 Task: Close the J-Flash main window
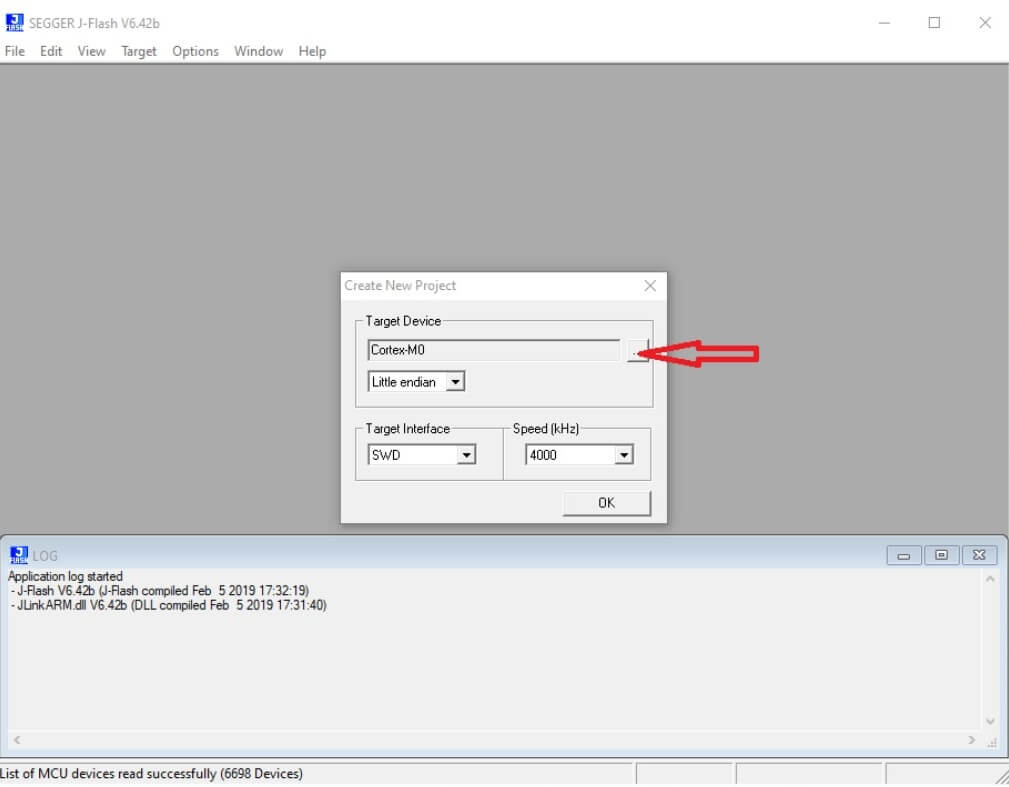pyautogui.click(x=985, y=23)
